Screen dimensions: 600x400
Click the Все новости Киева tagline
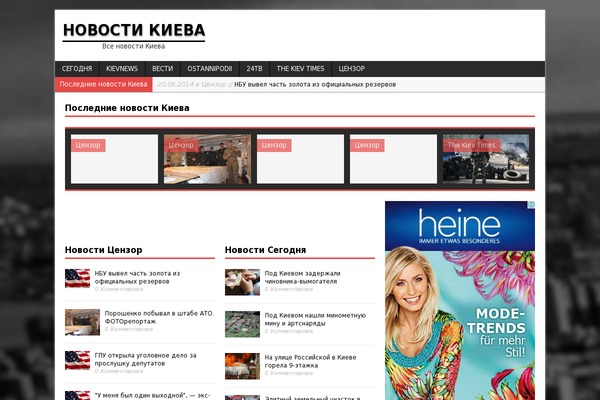click(134, 46)
